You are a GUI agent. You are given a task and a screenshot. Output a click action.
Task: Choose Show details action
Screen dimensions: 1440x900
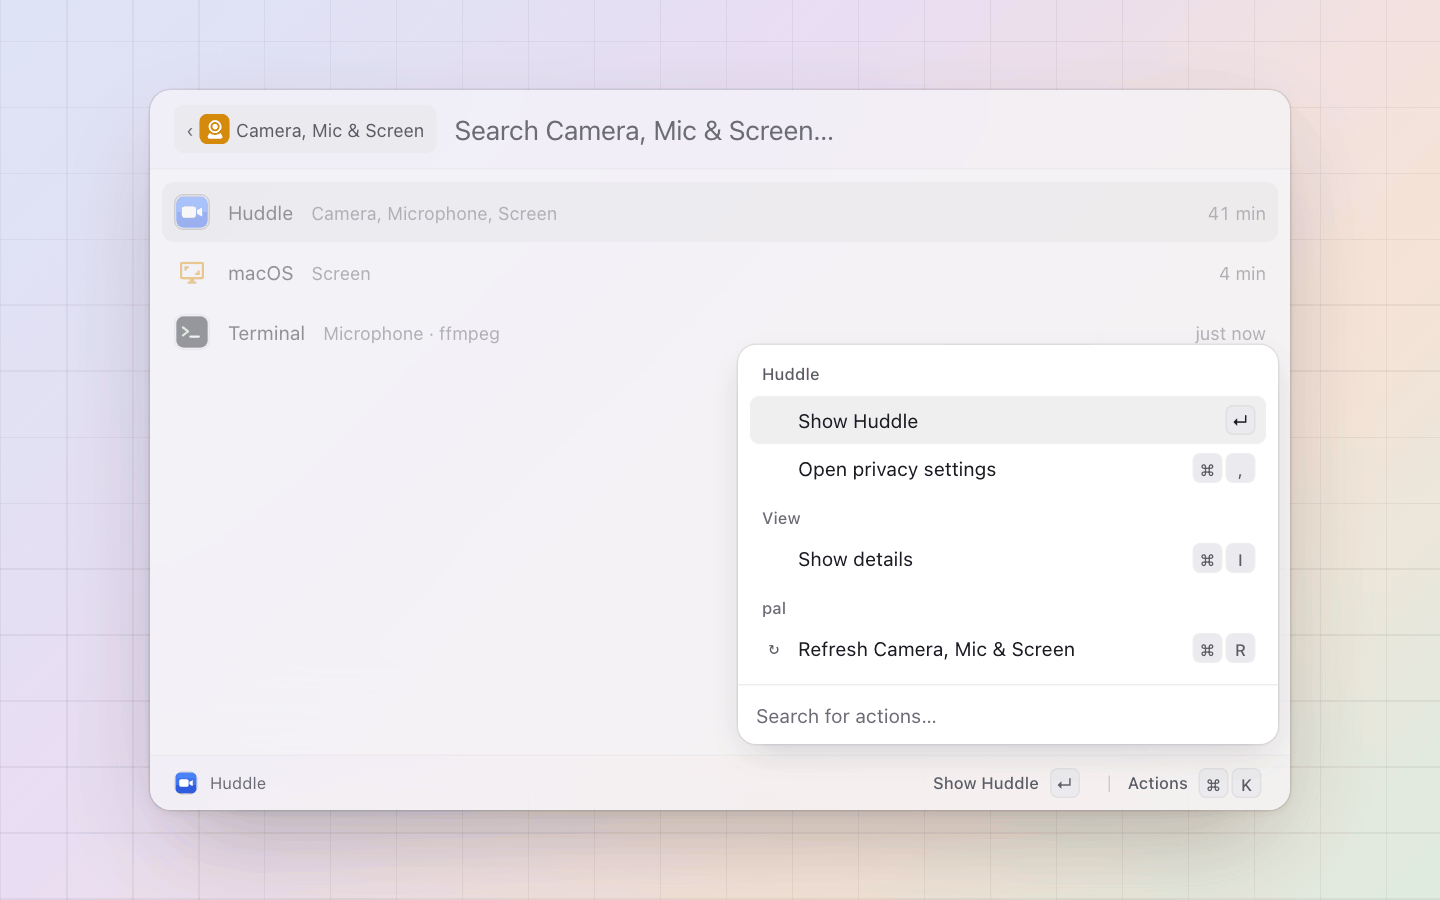click(x=1008, y=559)
